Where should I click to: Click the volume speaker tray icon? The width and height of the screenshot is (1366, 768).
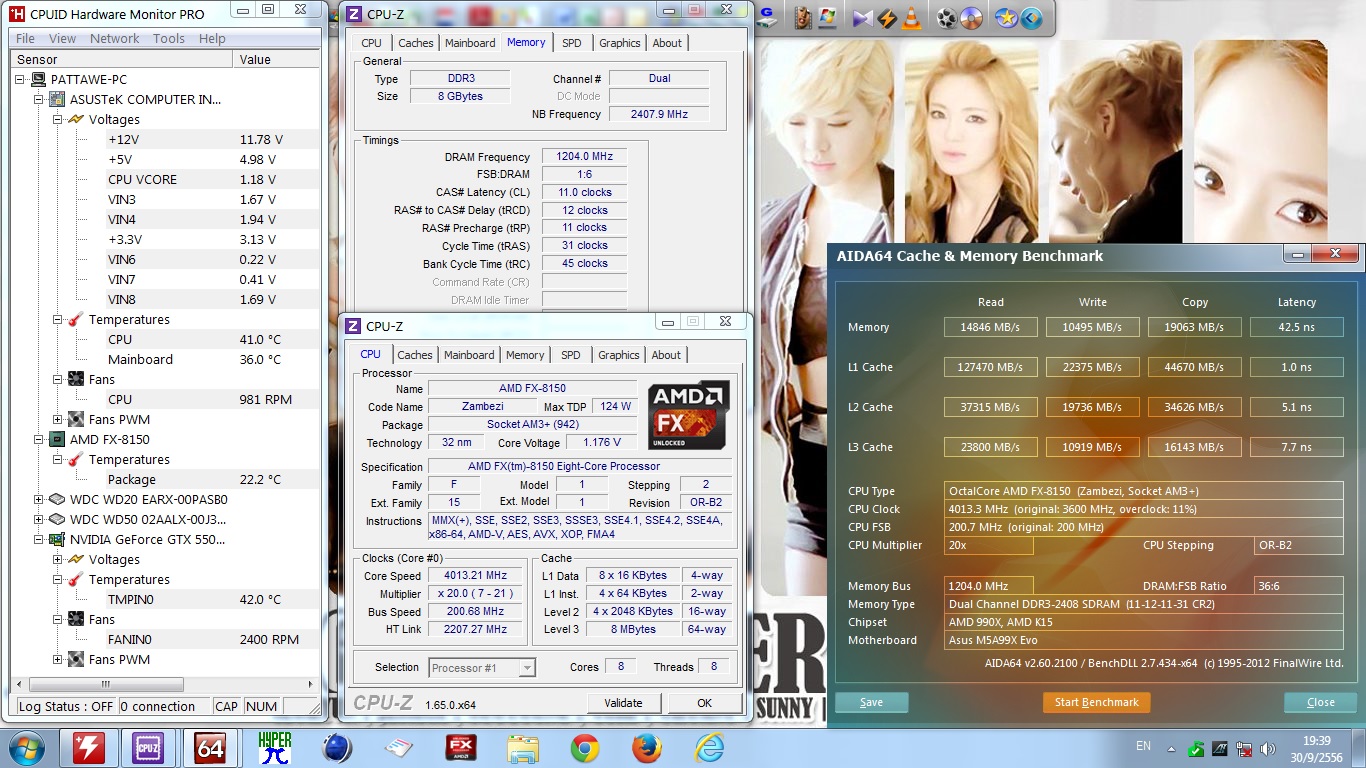1268,749
